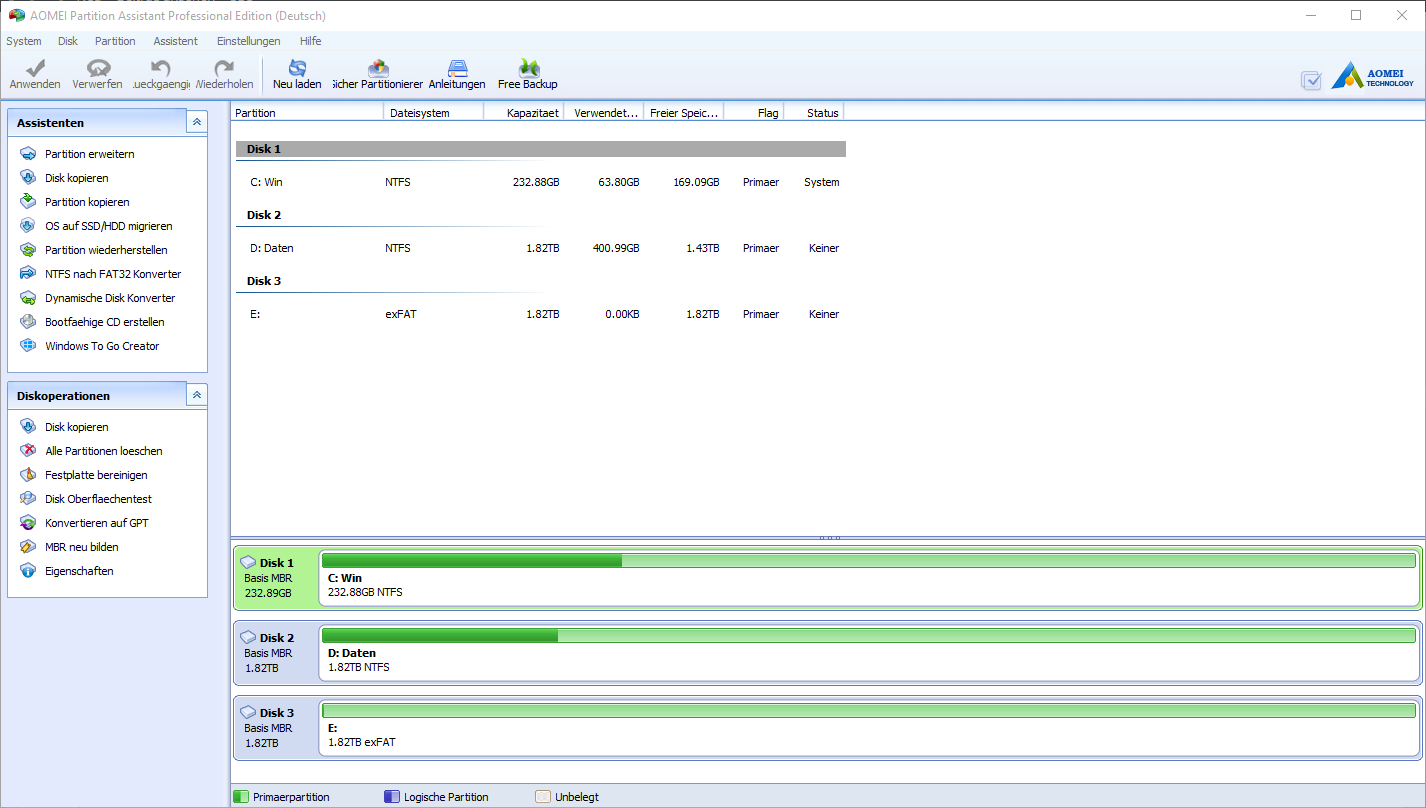Click the Partition wiederherstellen icon
The height and width of the screenshot is (808, 1426).
[x=28, y=250]
